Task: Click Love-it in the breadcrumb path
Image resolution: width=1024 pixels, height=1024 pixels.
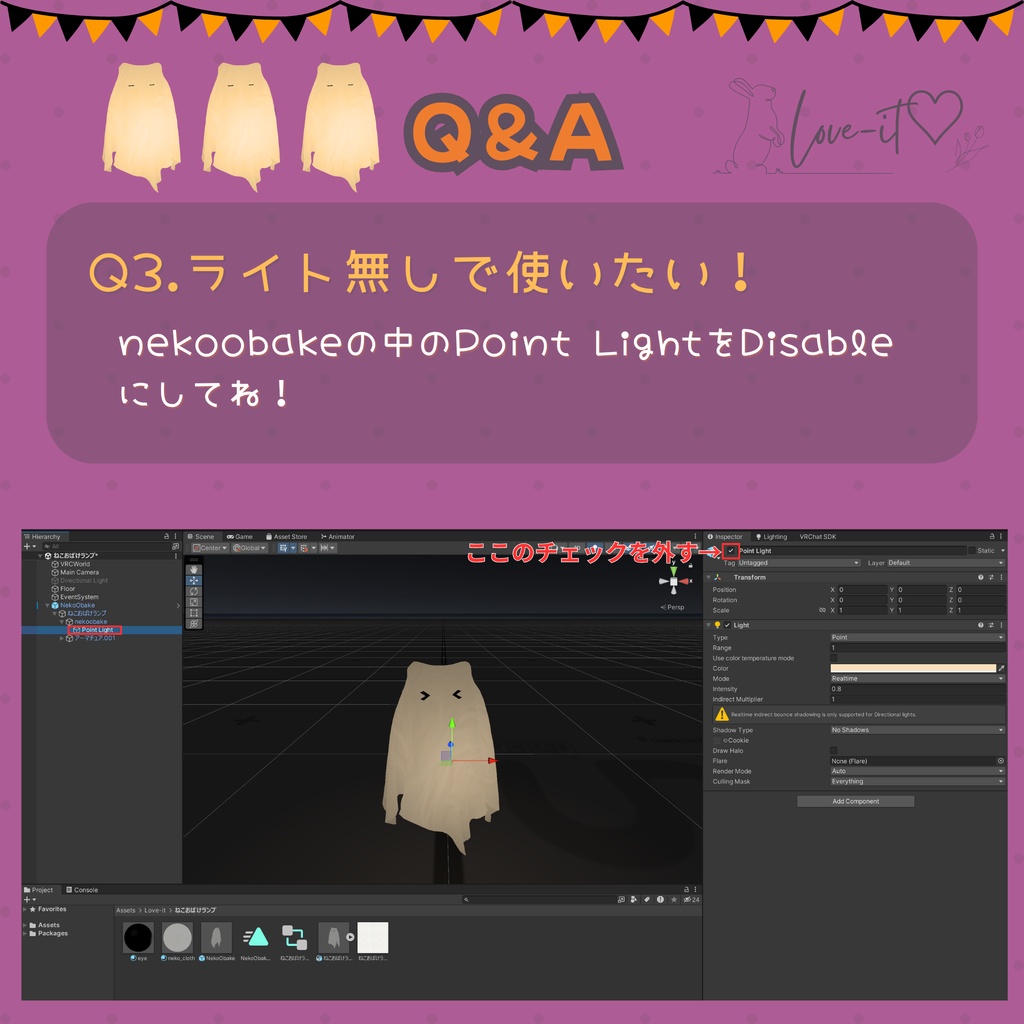Action: [155, 910]
